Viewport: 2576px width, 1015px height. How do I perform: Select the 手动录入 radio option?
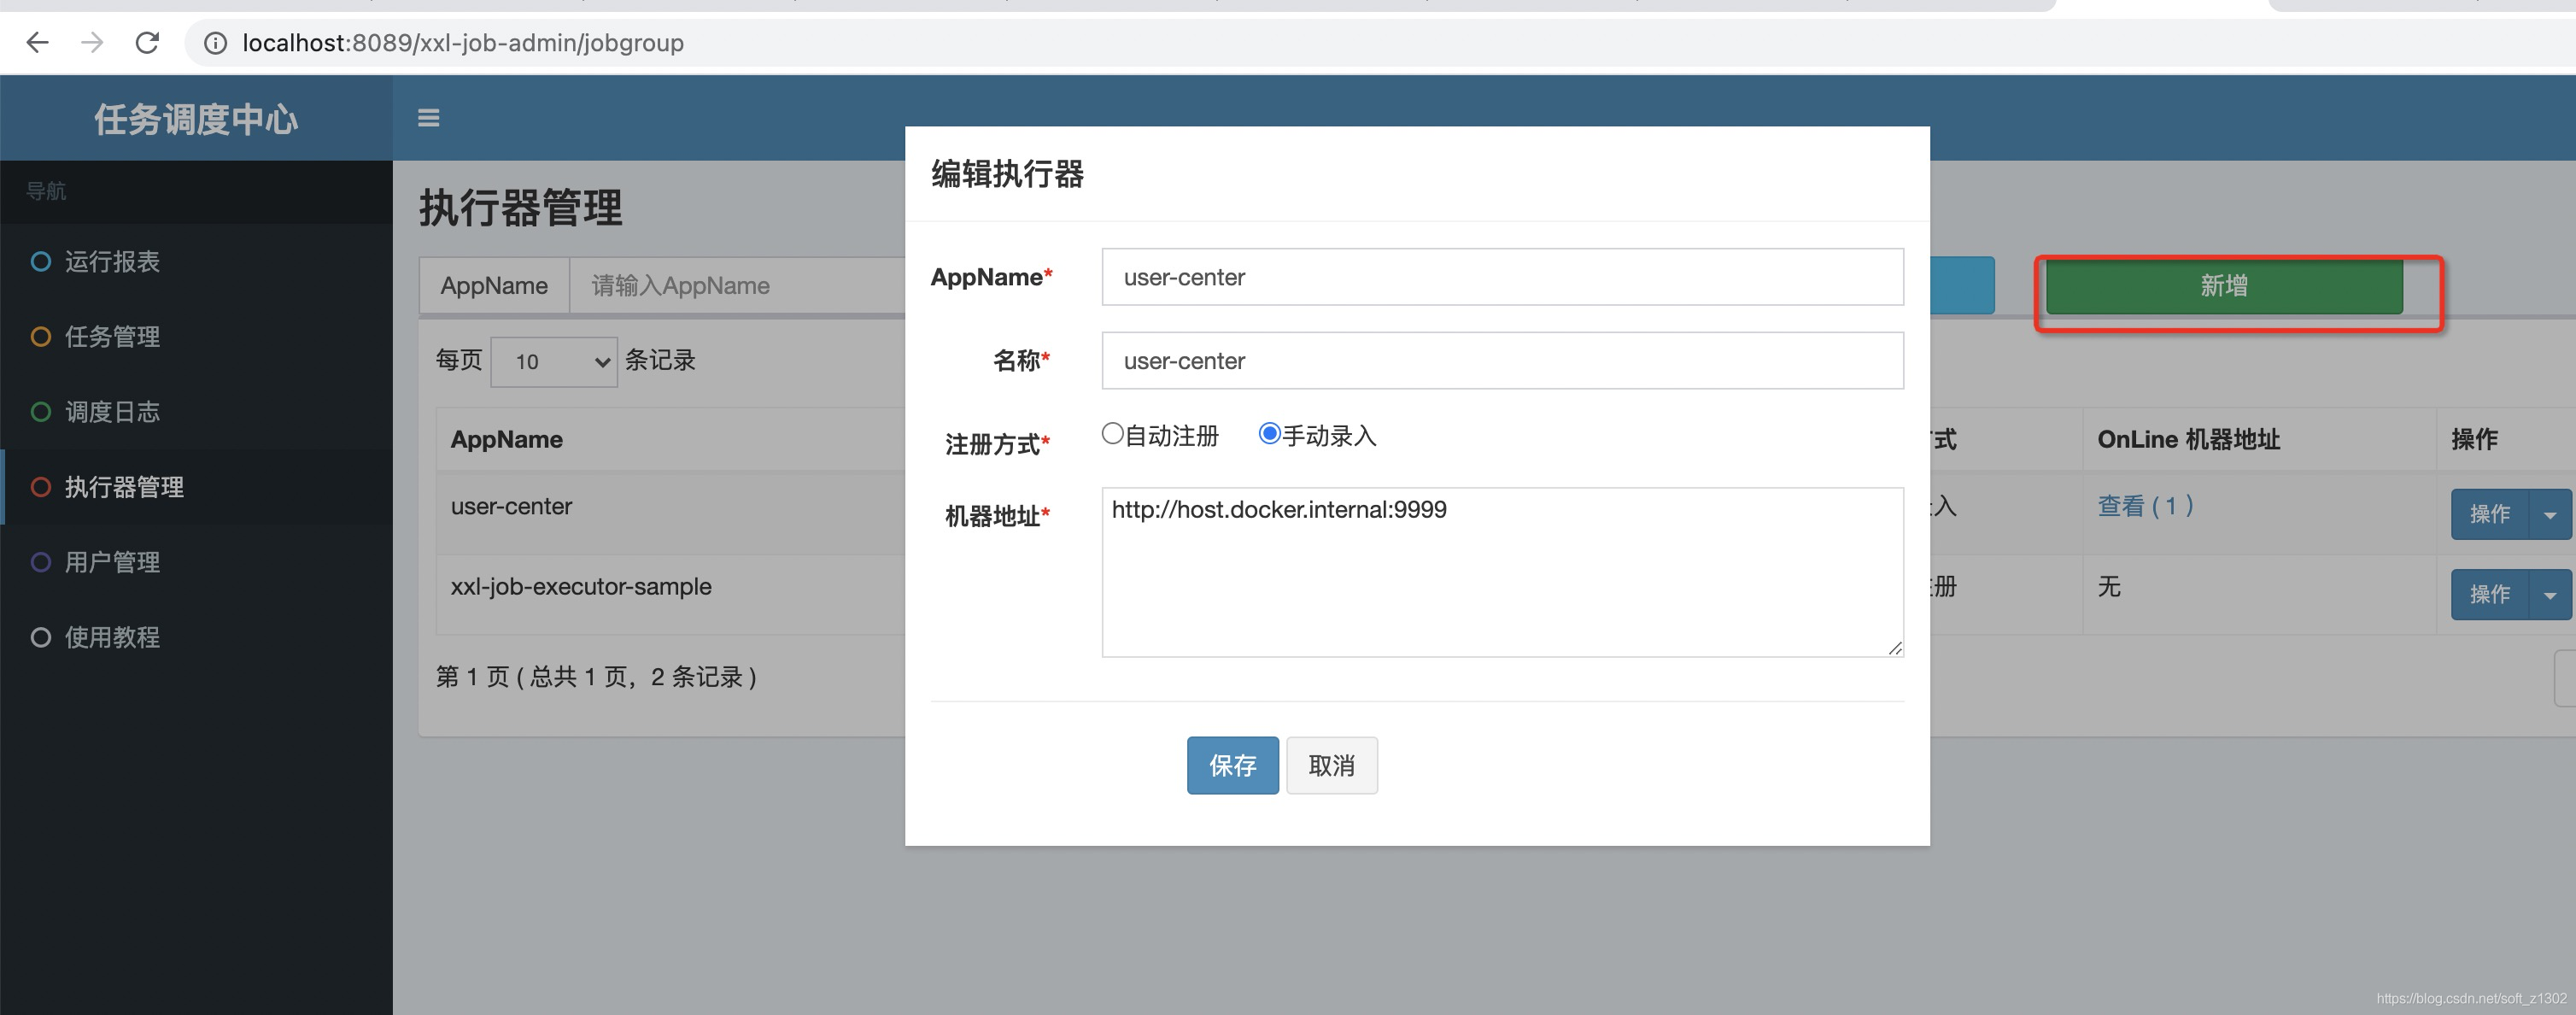pos(1269,434)
